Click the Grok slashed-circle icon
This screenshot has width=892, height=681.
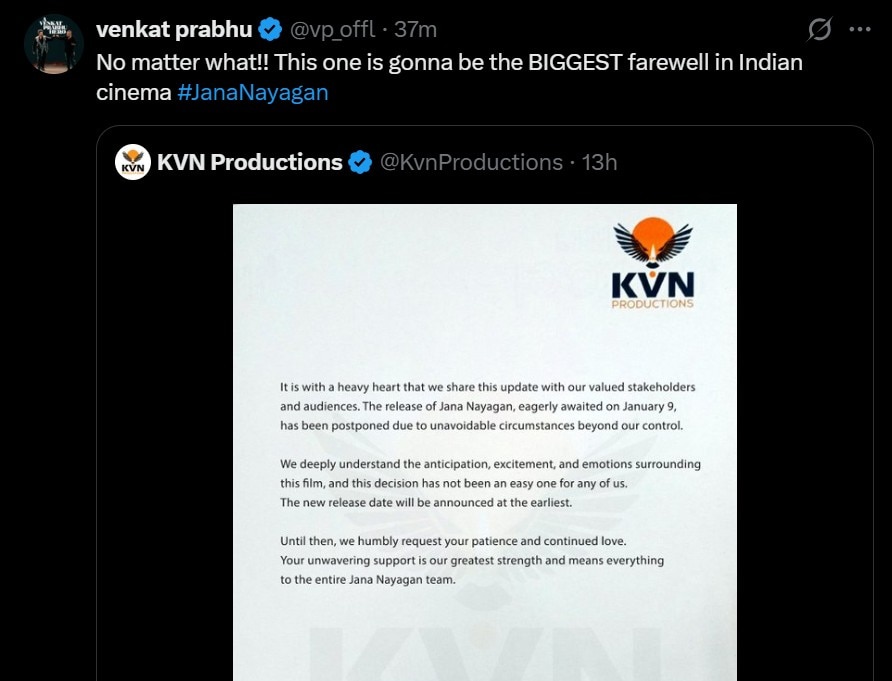point(819,30)
